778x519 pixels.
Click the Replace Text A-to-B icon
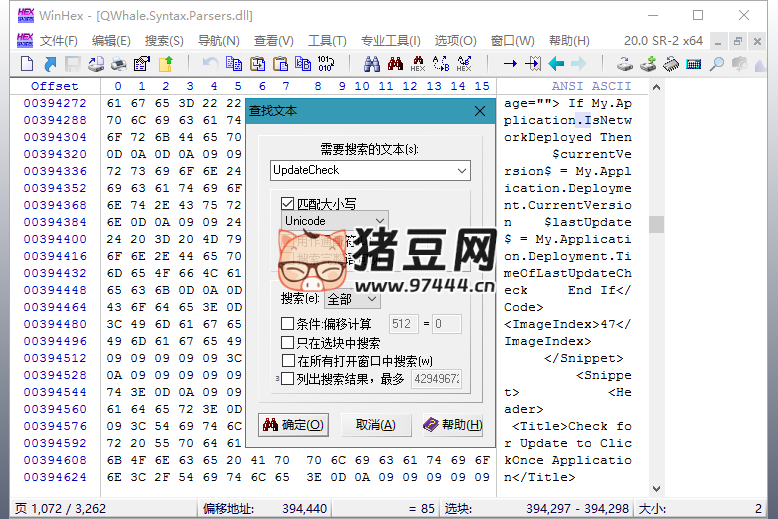441,64
